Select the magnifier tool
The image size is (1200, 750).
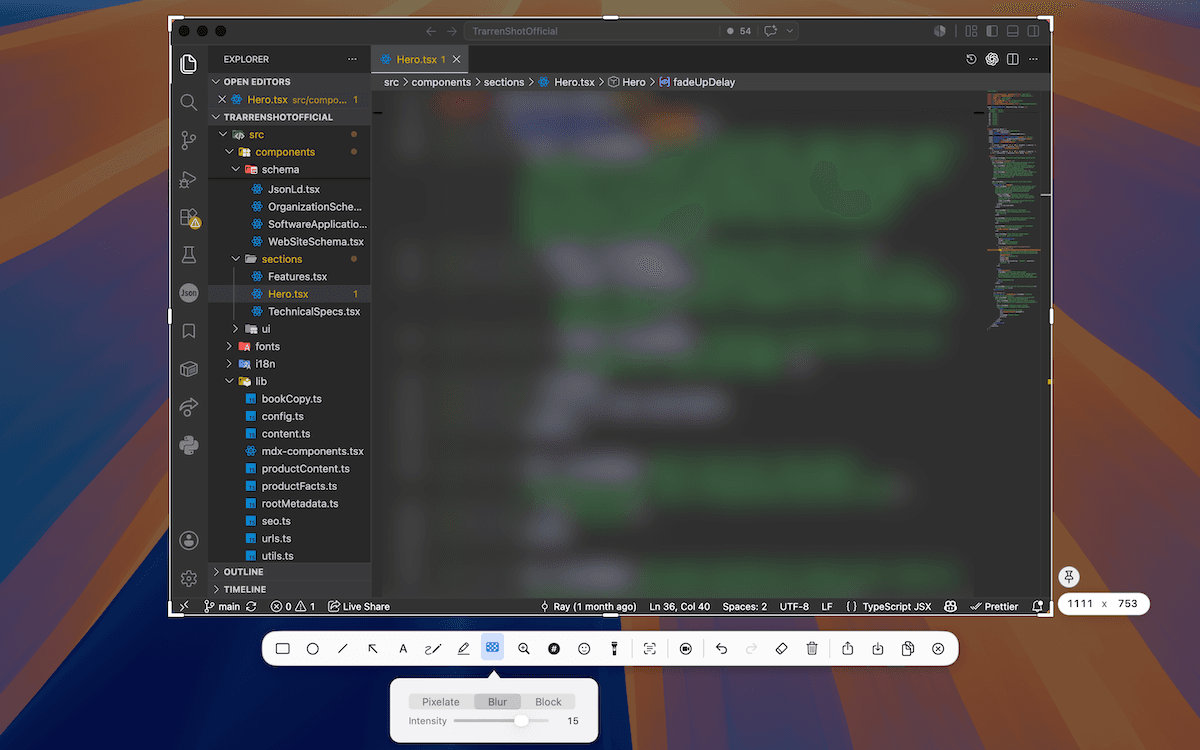click(x=524, y=649)
